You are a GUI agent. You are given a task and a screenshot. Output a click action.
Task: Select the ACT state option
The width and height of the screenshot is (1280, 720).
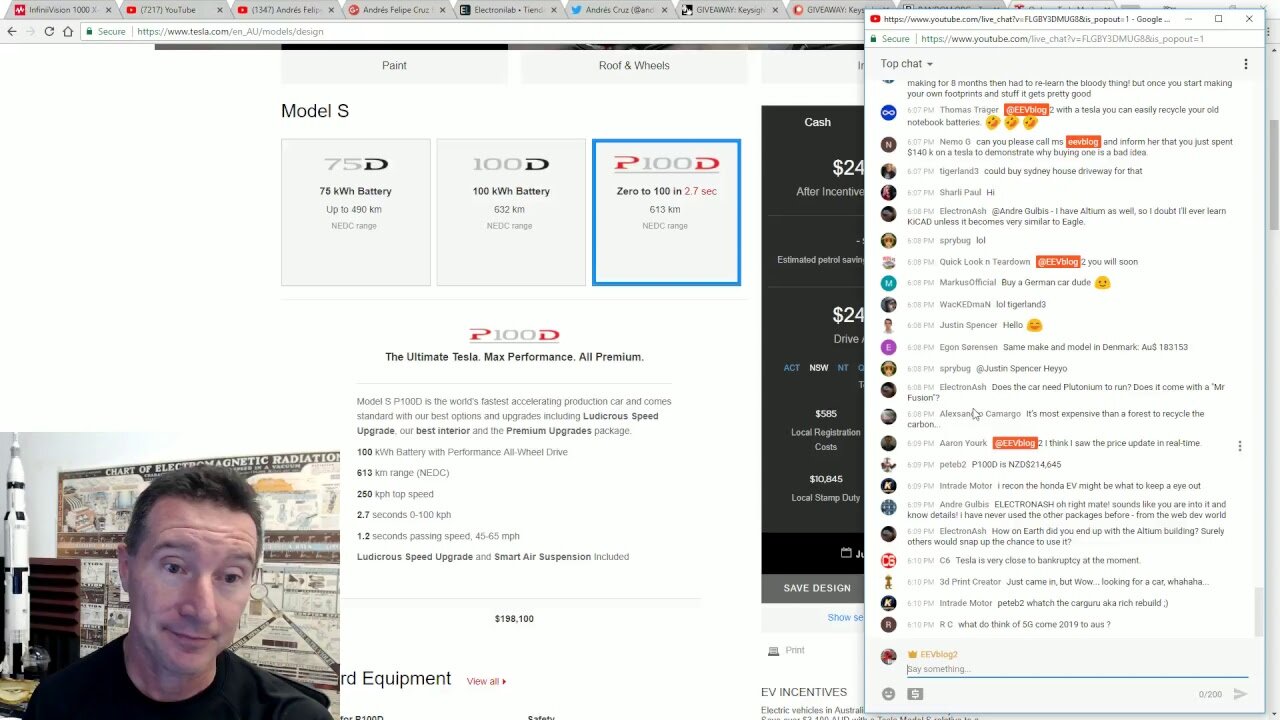click(x=792, y=368)
